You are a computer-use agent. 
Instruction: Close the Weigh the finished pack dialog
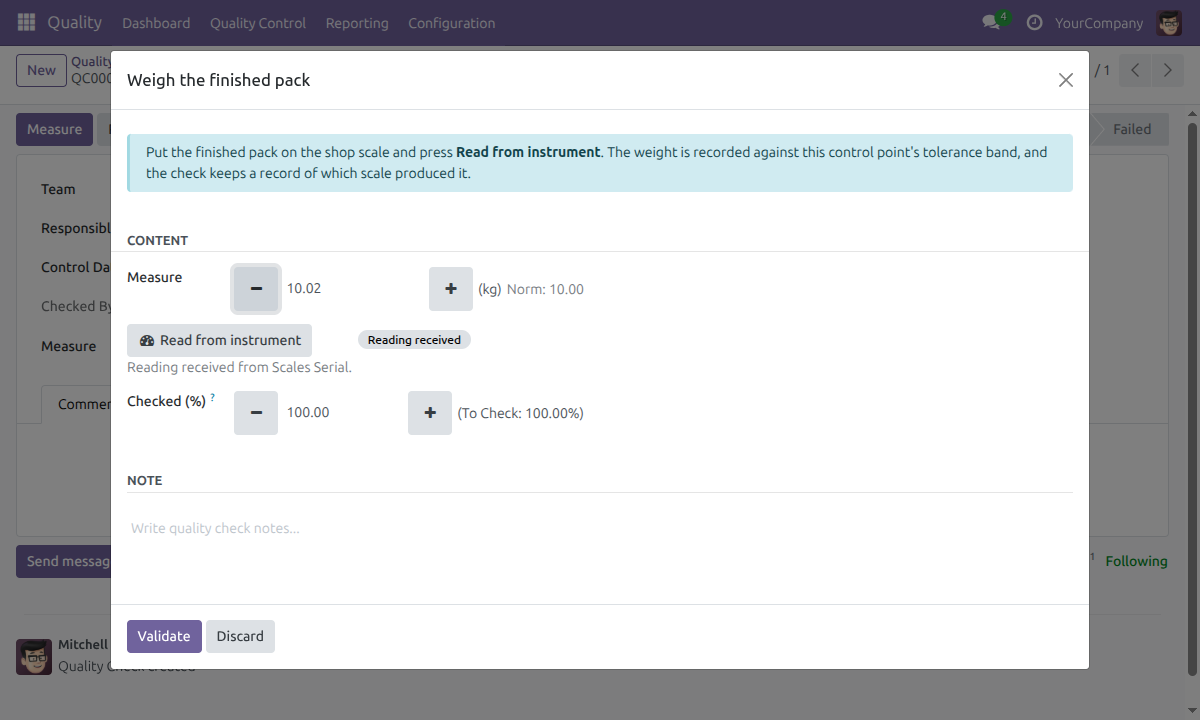(1066, 80)
